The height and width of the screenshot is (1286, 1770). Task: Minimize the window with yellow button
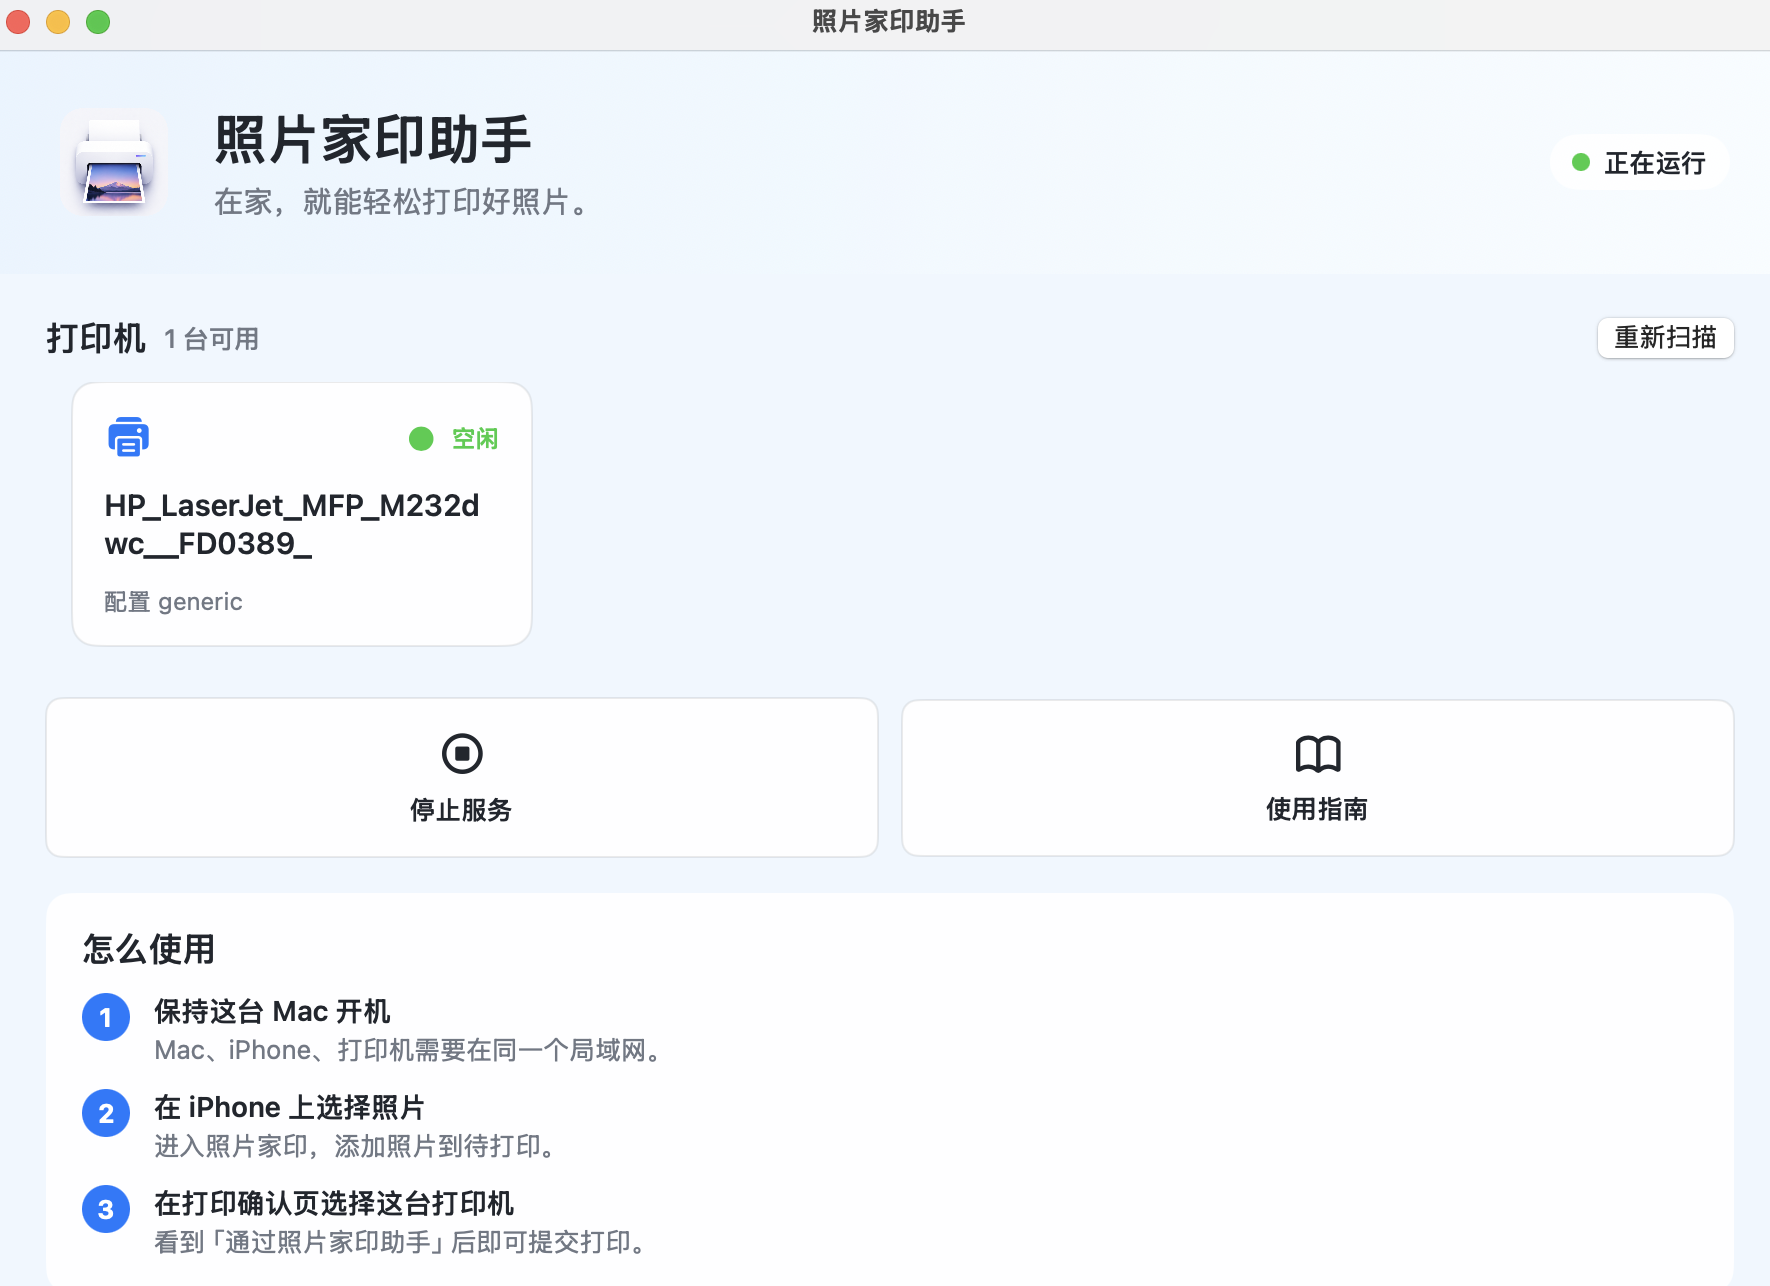point(58,21)
